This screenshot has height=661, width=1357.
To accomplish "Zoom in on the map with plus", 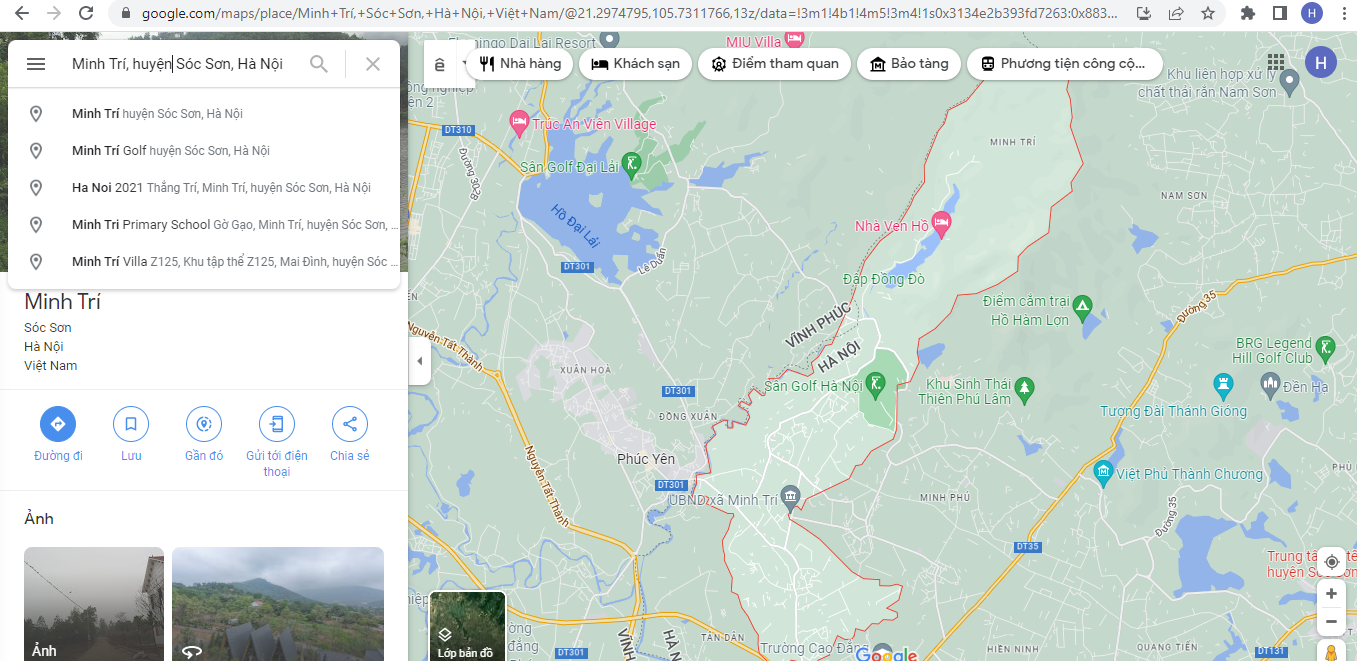I will 1331,594.
